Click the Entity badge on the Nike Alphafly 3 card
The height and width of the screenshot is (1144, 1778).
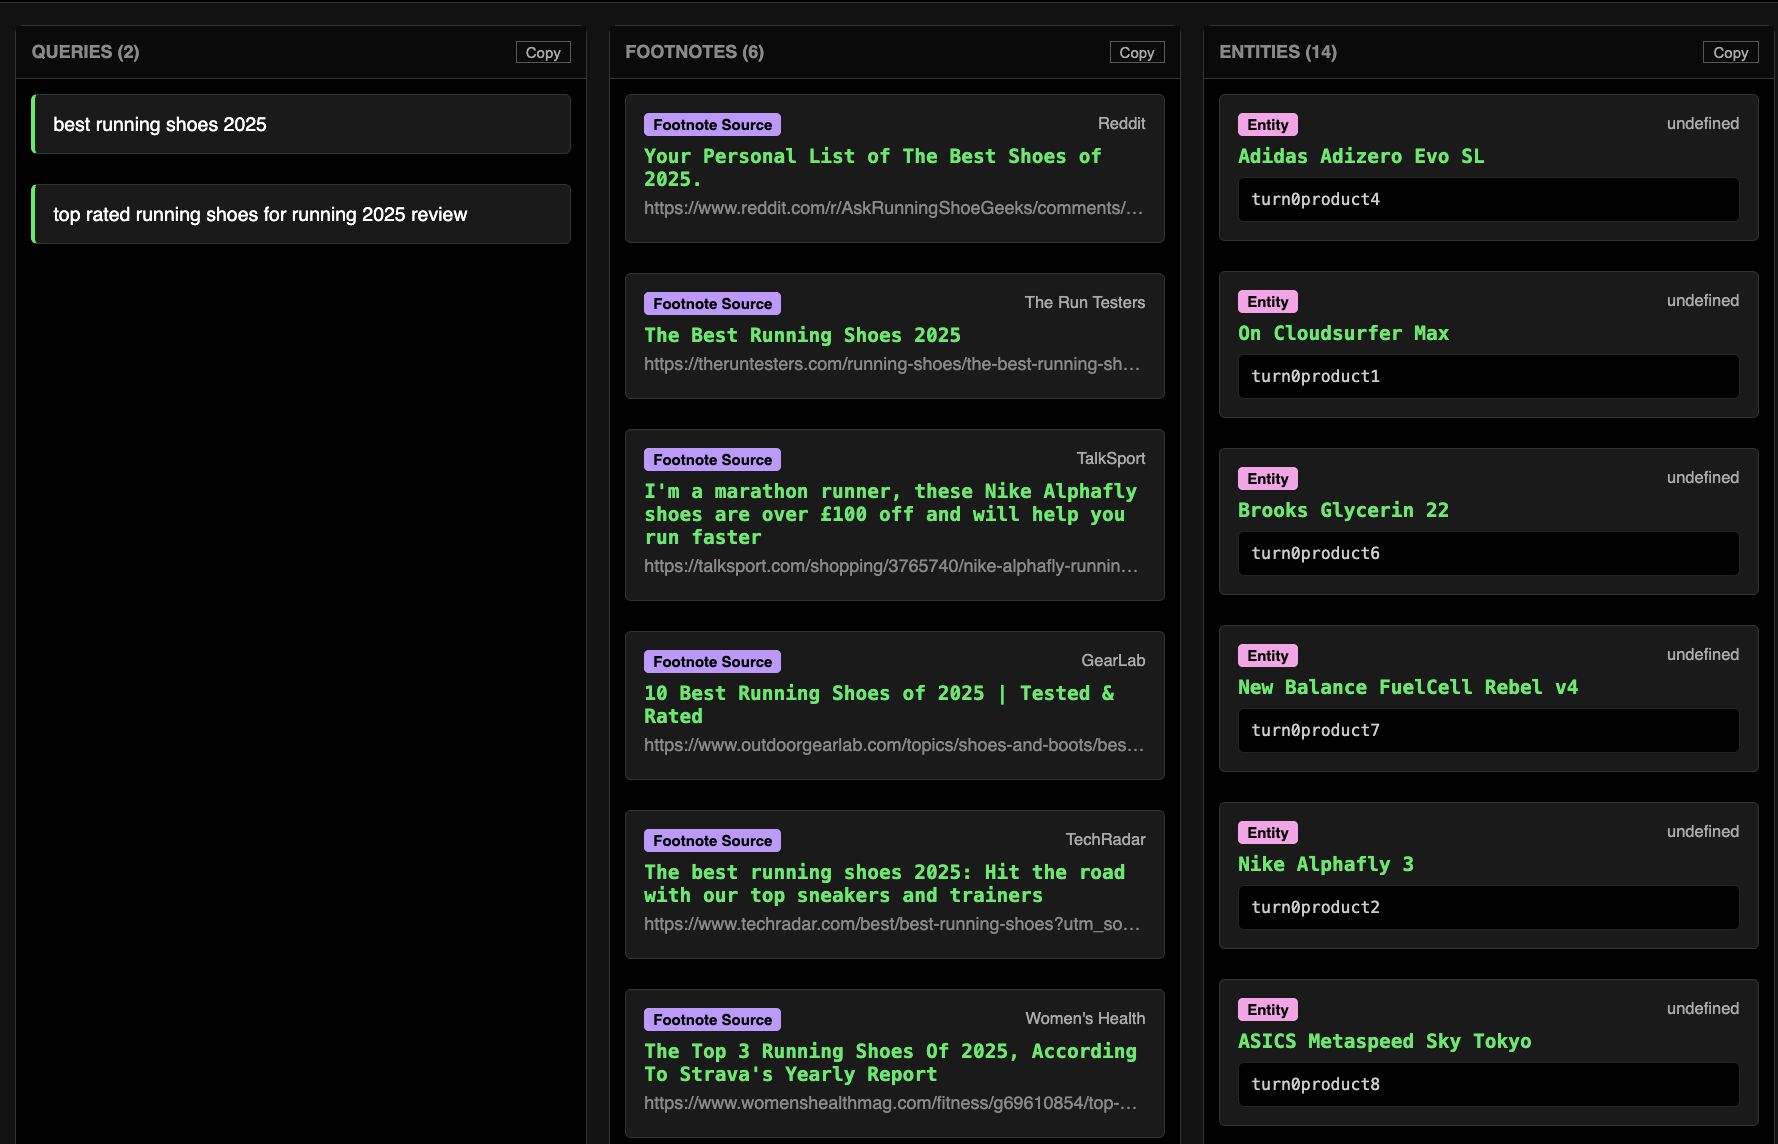point(1267,833)
